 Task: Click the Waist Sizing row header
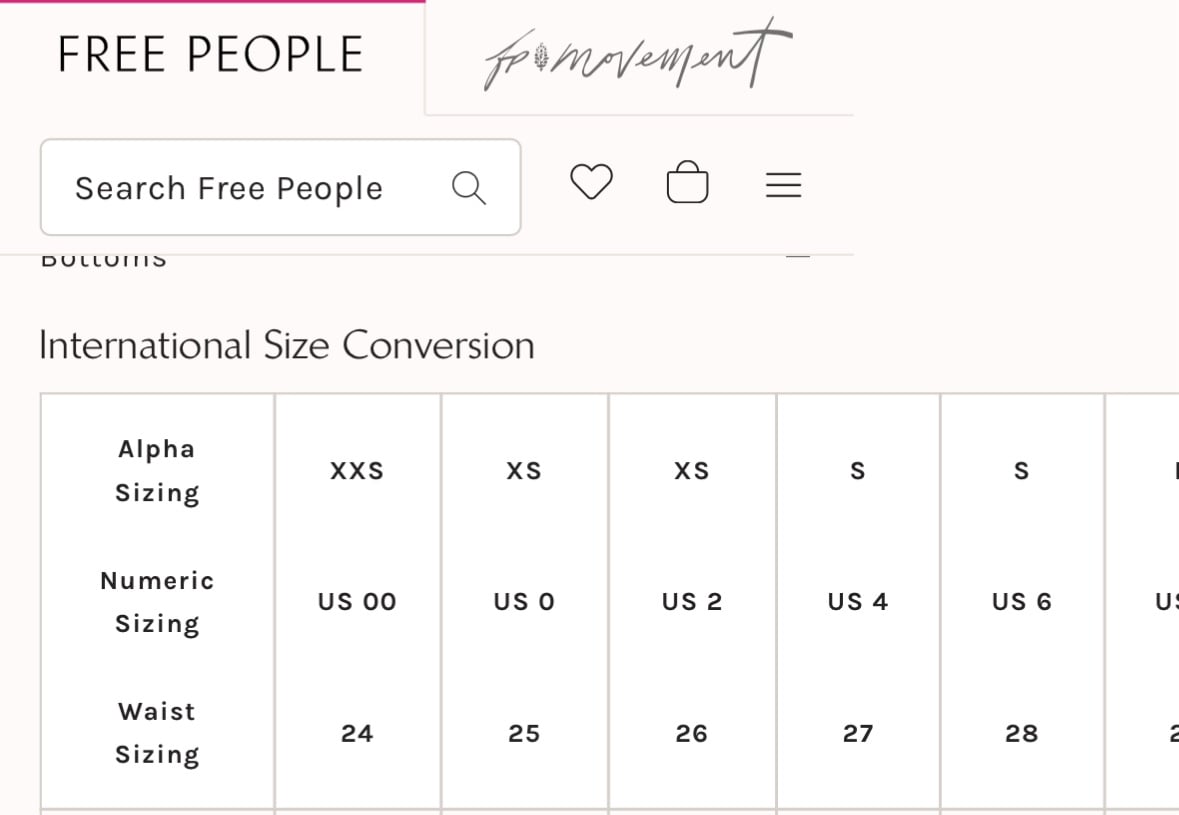tap(157, 733)
